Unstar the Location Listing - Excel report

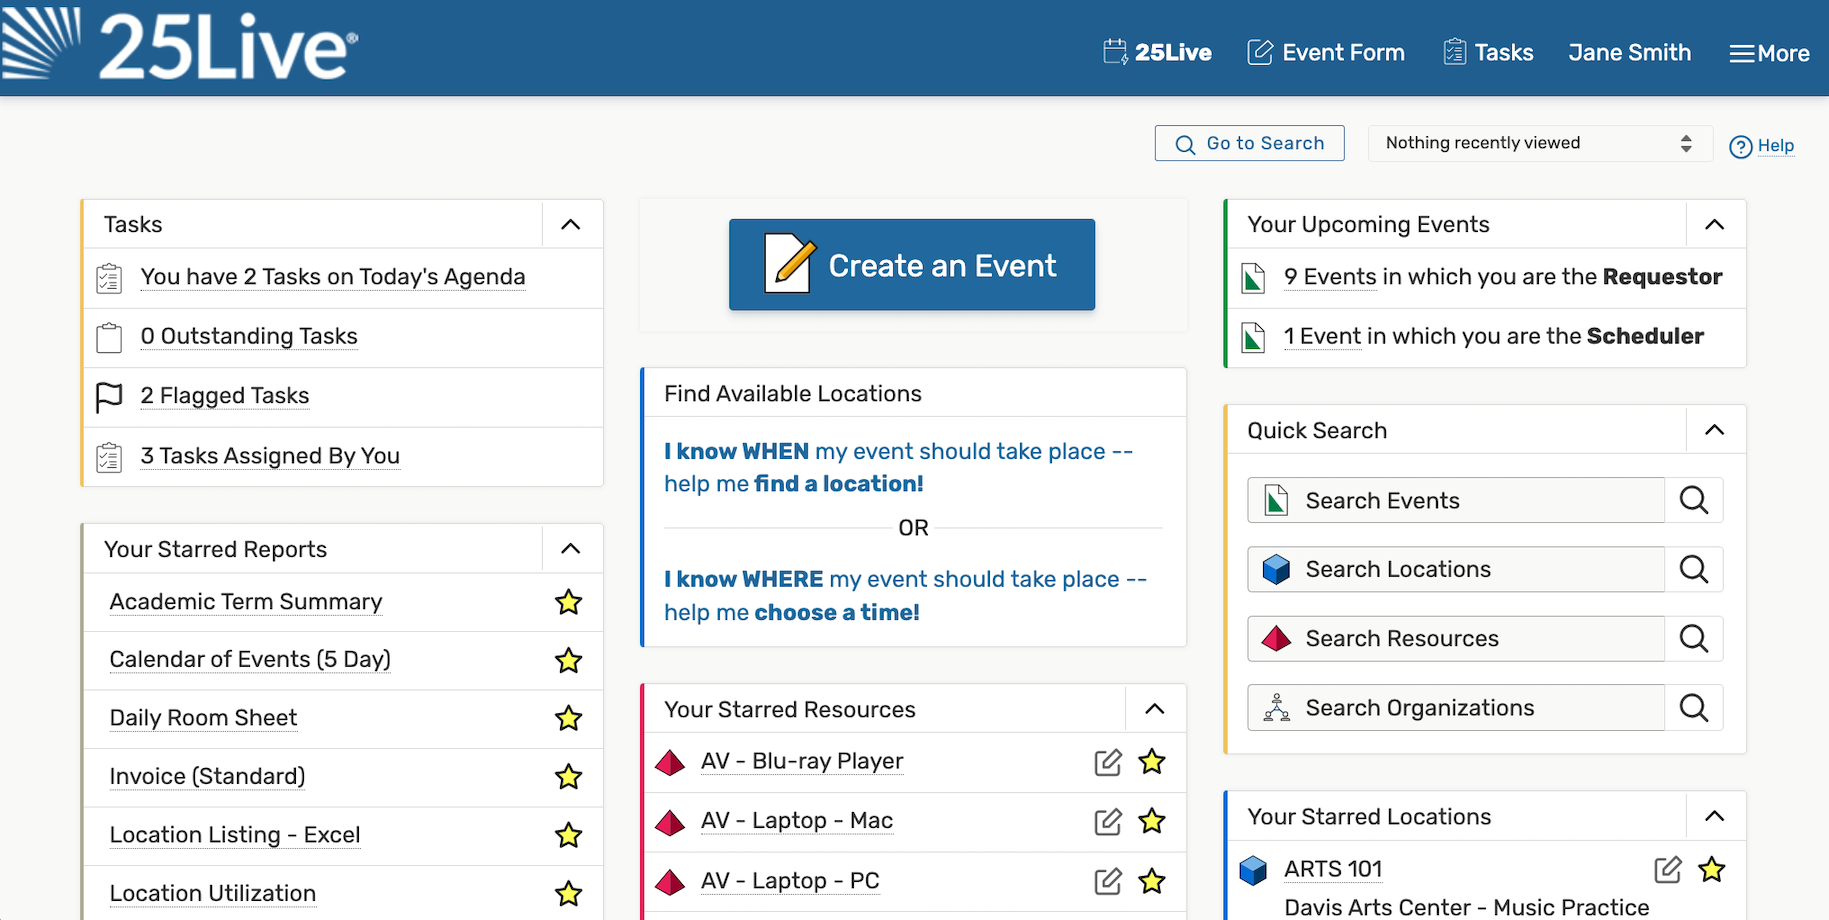click(569, 835)
